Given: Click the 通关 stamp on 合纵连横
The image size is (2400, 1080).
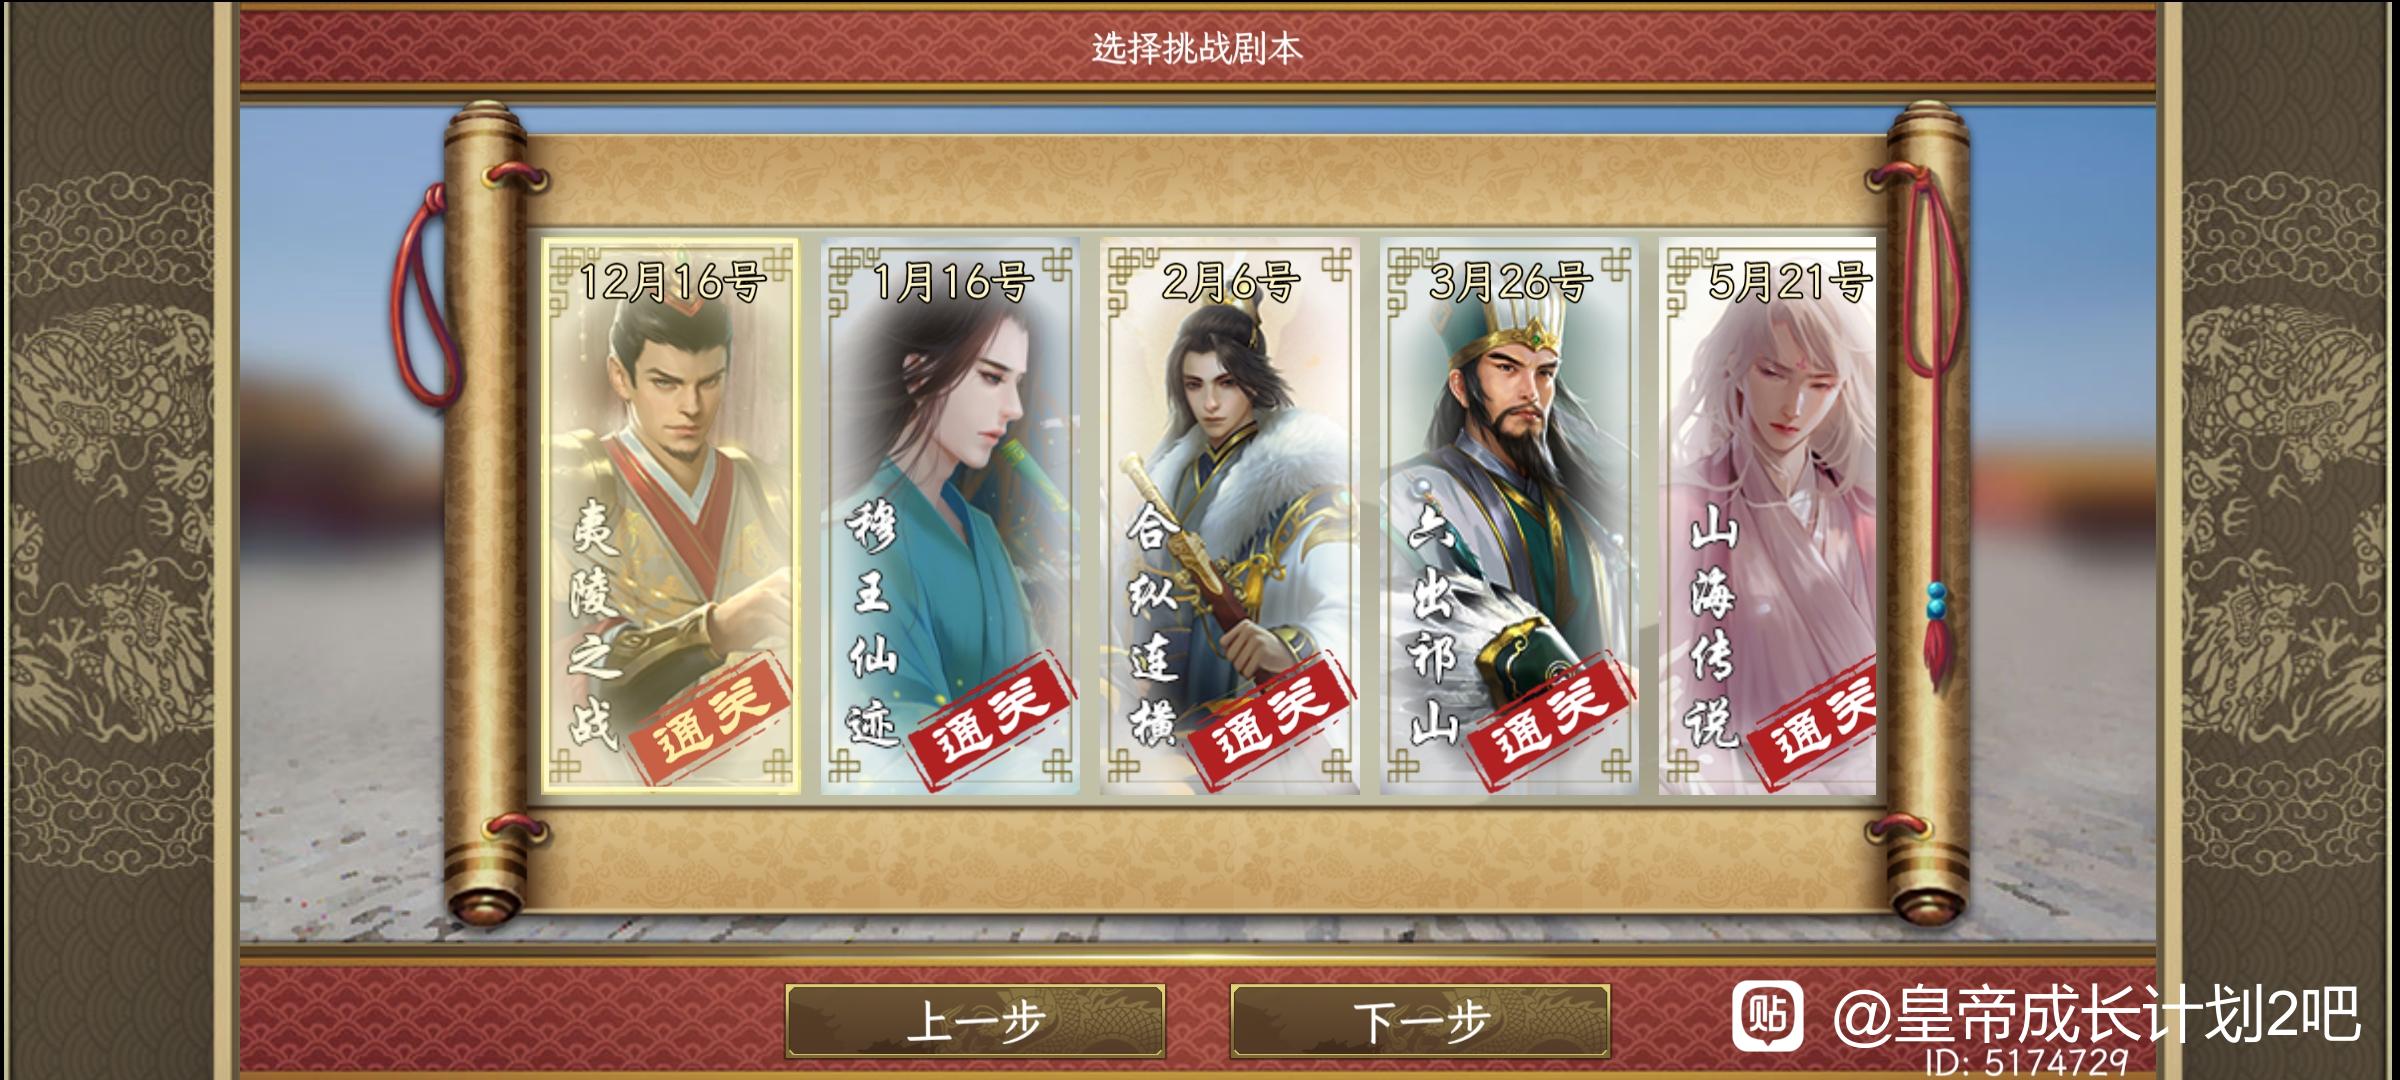Looking at the screenshot, I should click(x=1273, y=717).
